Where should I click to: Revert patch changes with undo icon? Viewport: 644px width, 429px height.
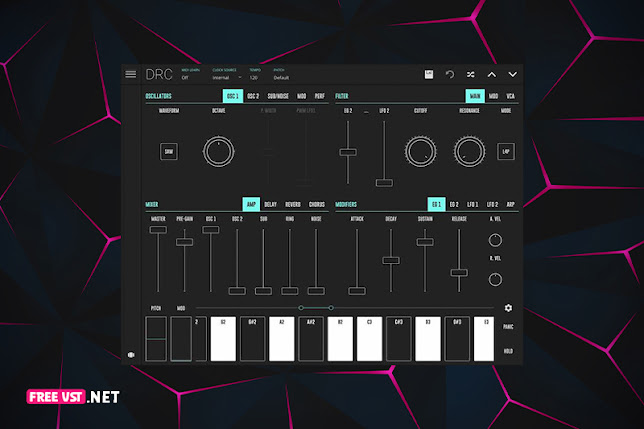click(450, 74)
